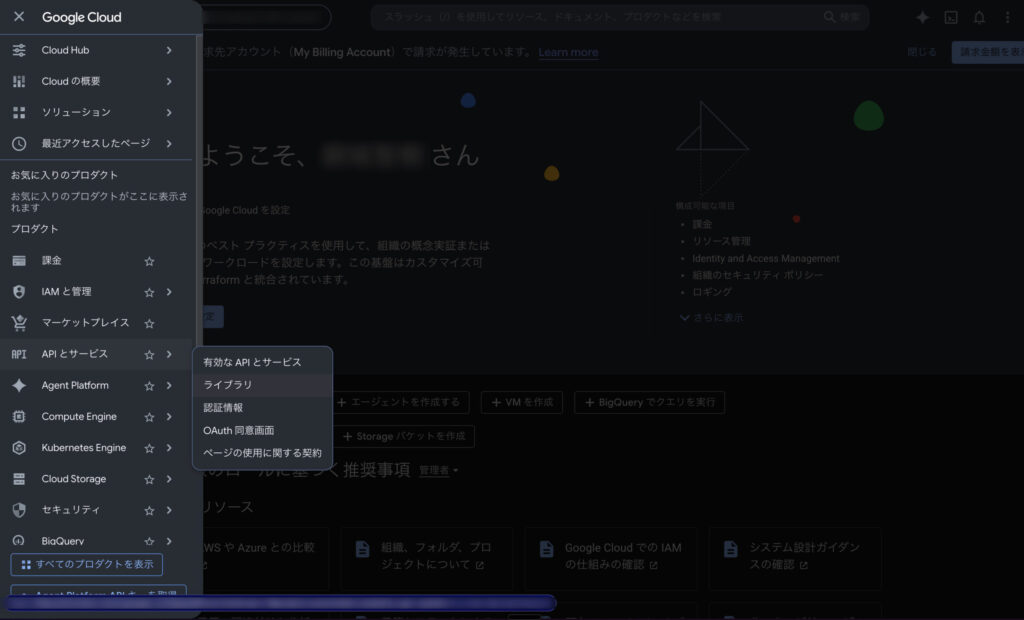Click the IAM と管理 shield icon
This screenshot has height=620, width=1024.
(x=19, y=291)
